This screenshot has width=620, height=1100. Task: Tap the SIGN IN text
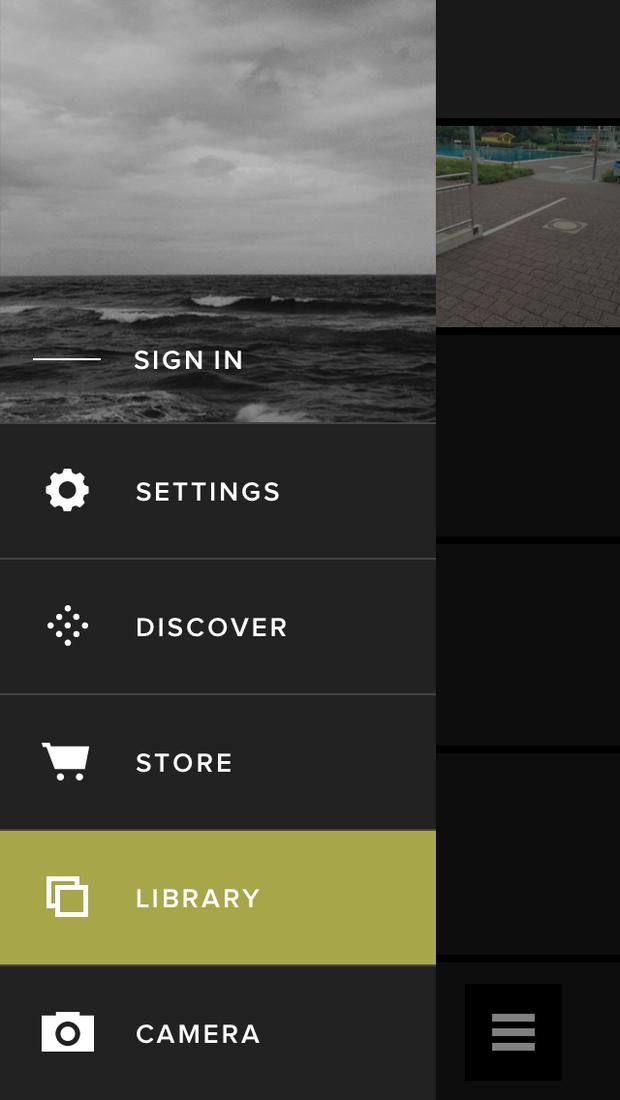(189, 360)
